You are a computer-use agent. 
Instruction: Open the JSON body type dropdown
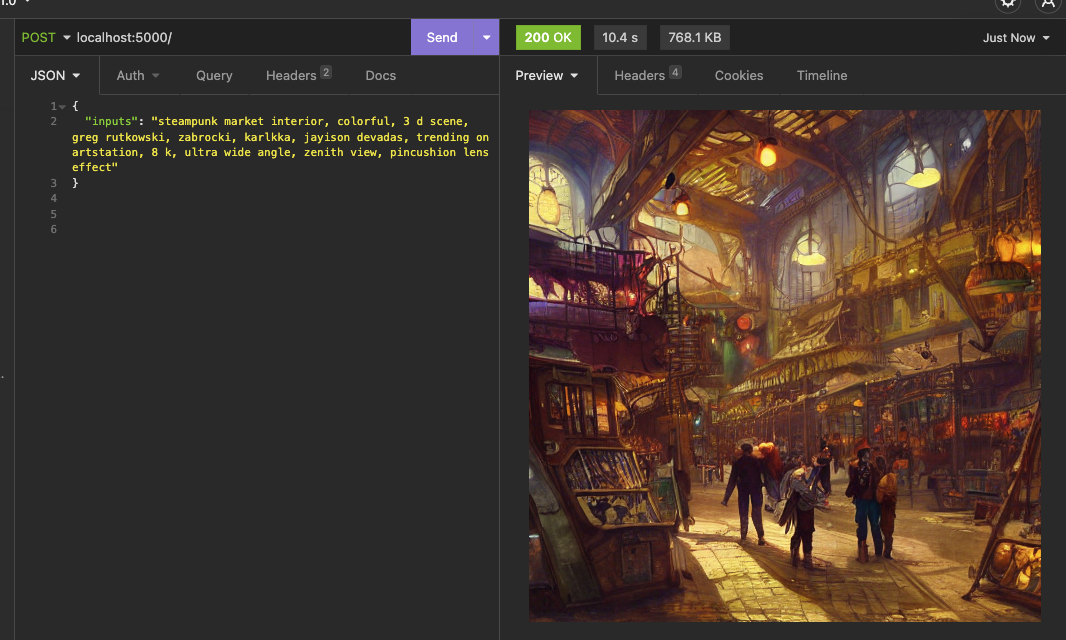coord(56,75)
